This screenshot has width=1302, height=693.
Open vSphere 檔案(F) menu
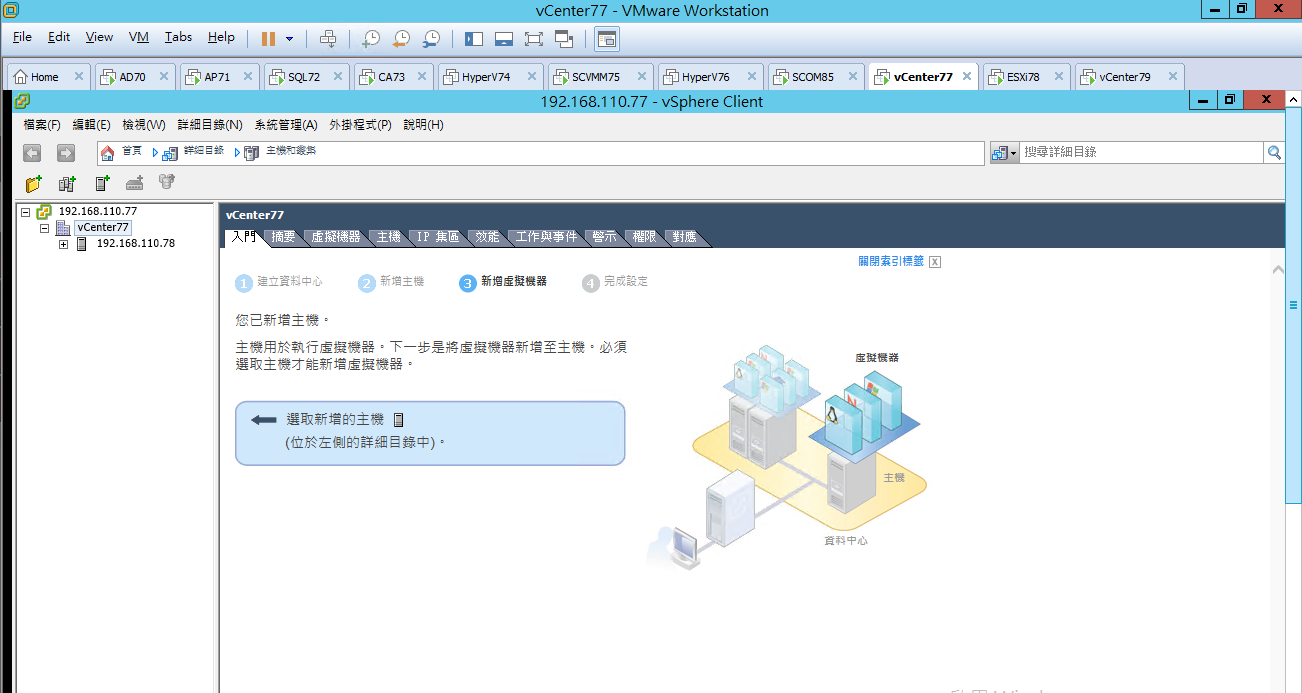click(42, 125)
